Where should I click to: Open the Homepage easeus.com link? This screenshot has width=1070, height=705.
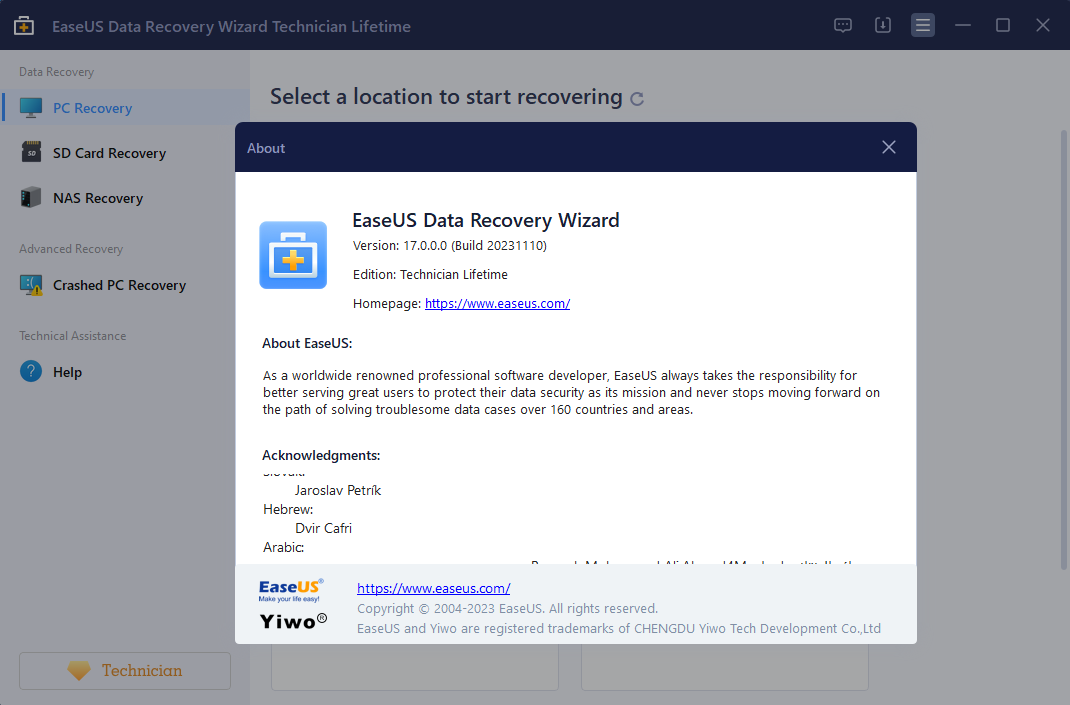[497, 304]
